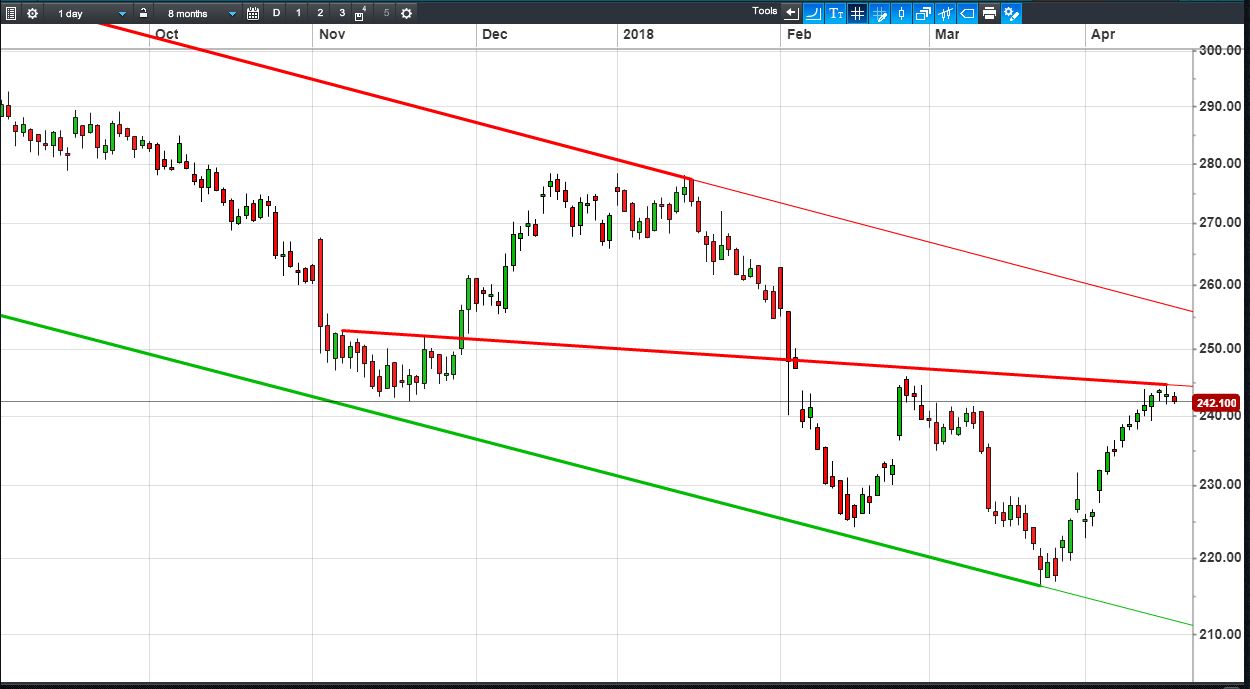1250x689 pixels.
Task: Toggle the price label tag icon
Action: coord(967,13)
